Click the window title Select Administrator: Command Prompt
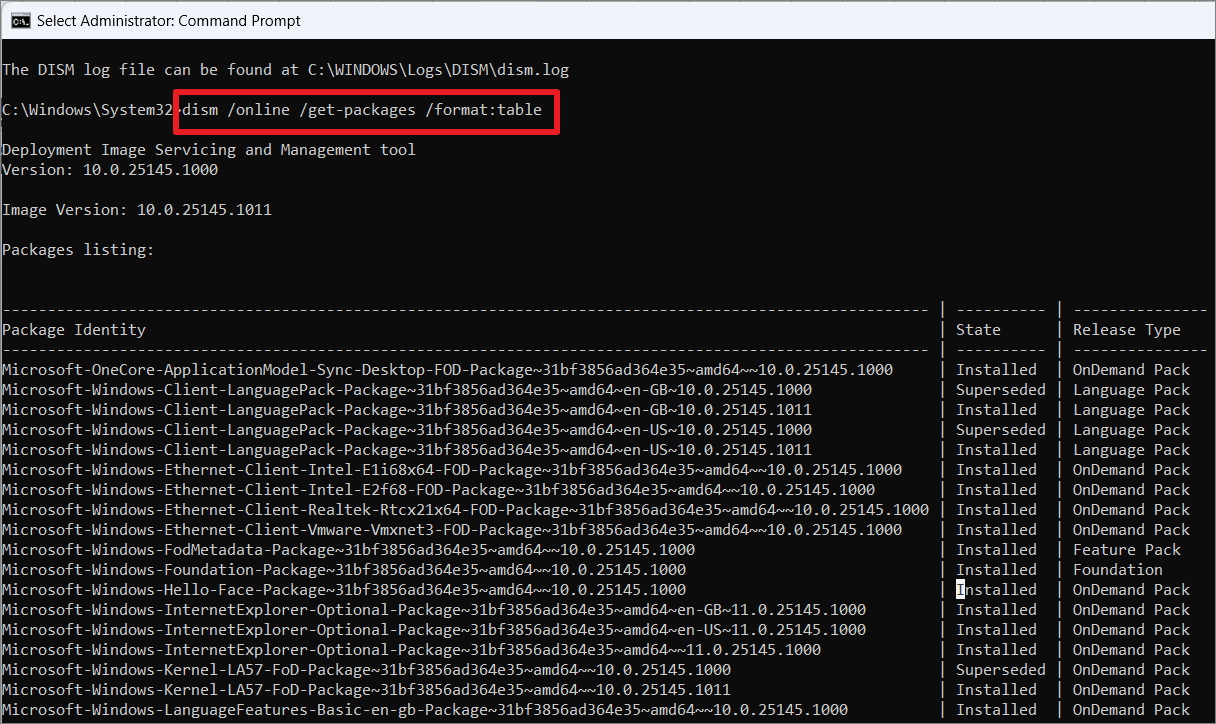The height and width of the screenshot is (724, 1216). tap(166, 20)
